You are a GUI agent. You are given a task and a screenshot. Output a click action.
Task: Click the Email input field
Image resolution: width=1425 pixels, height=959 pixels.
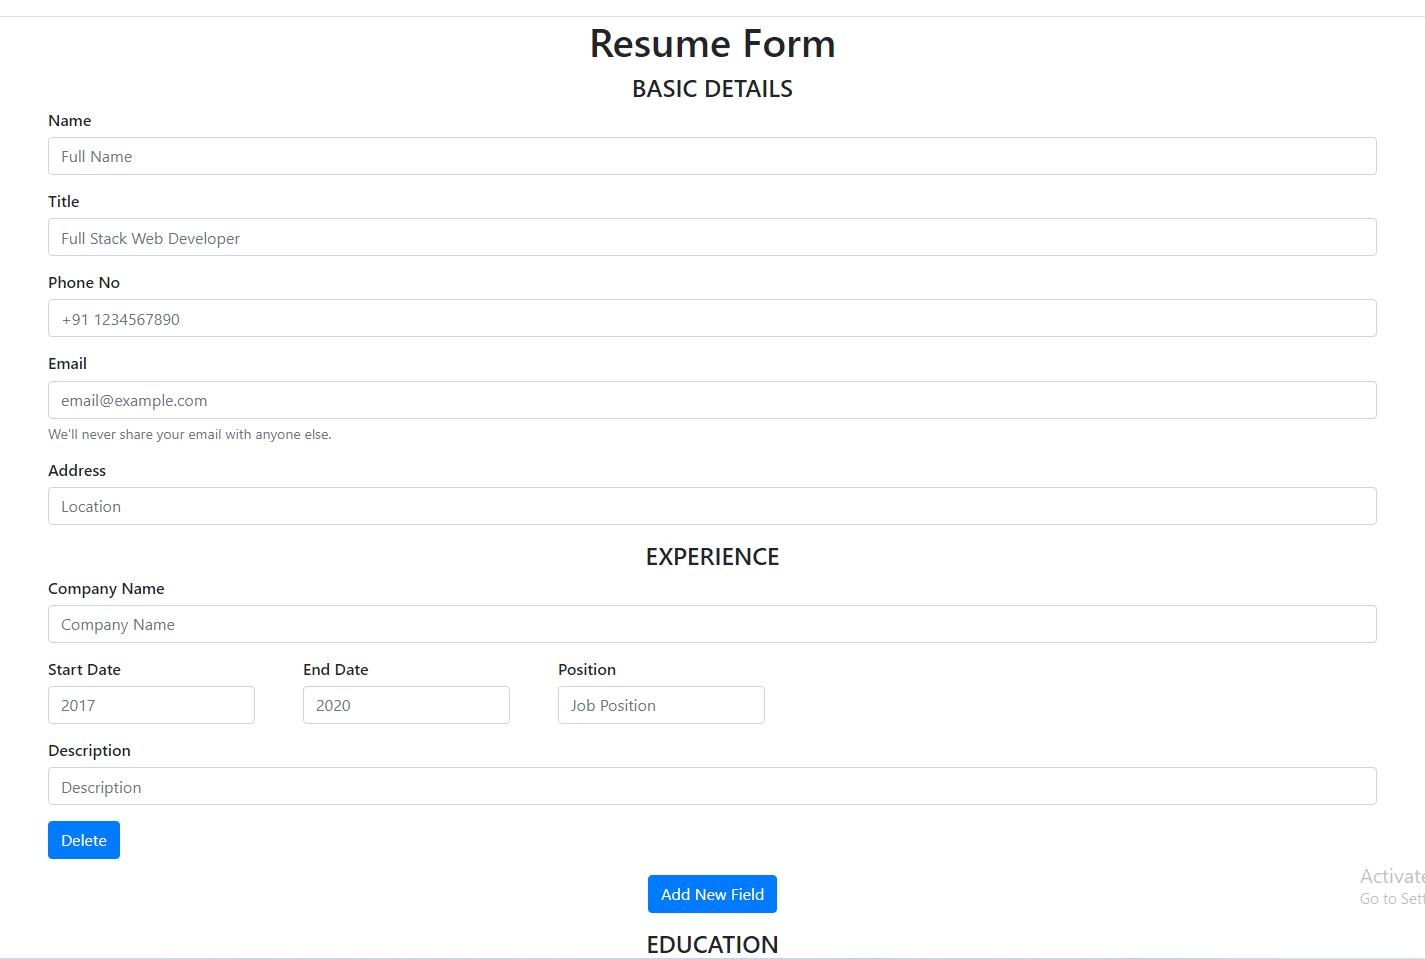tap(712, 400)
